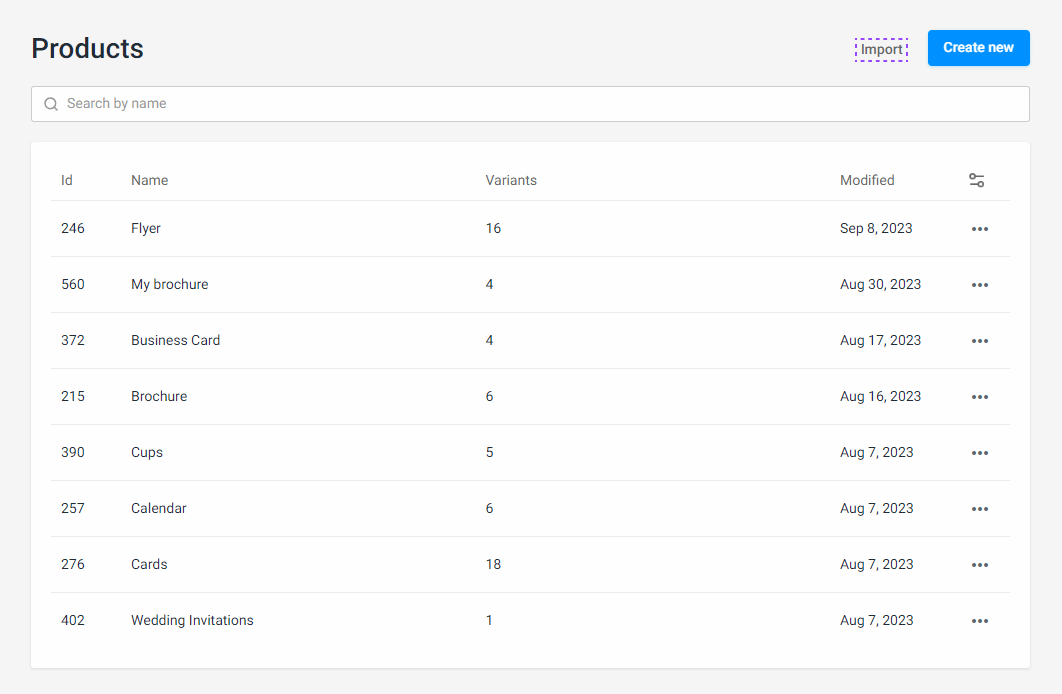Click id 246 in the table

point(72,228)
